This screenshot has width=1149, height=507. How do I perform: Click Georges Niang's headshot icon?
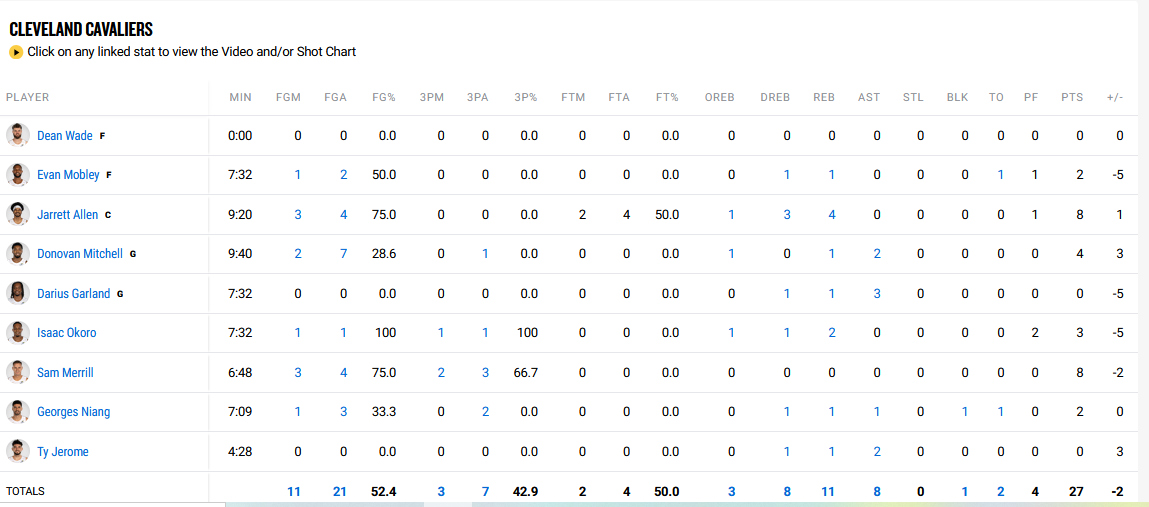18,412
